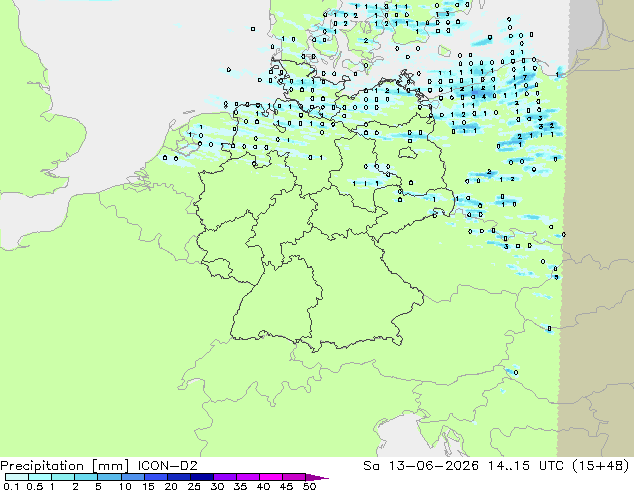Click the "35" legend value label

241,486
